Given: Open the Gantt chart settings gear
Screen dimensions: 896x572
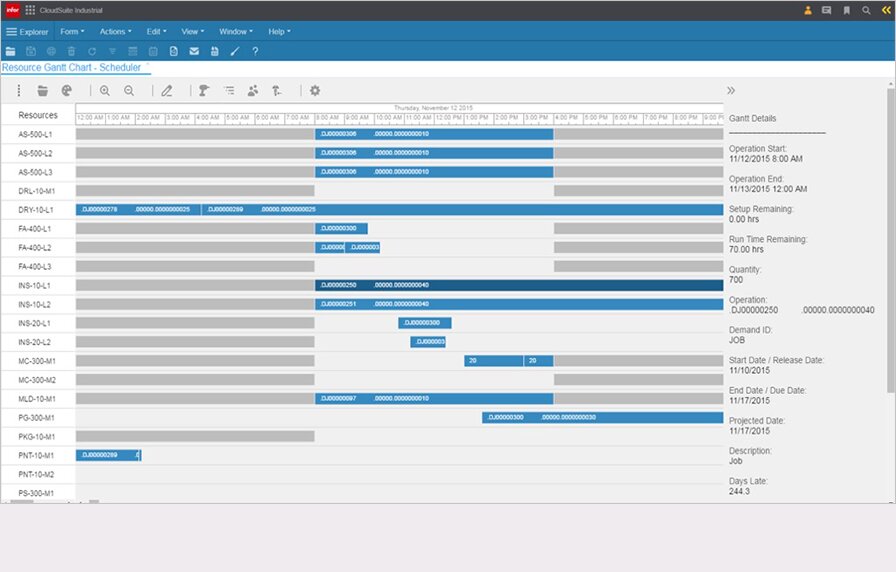Looking at the screenshot, I should [x=315, y=90].
